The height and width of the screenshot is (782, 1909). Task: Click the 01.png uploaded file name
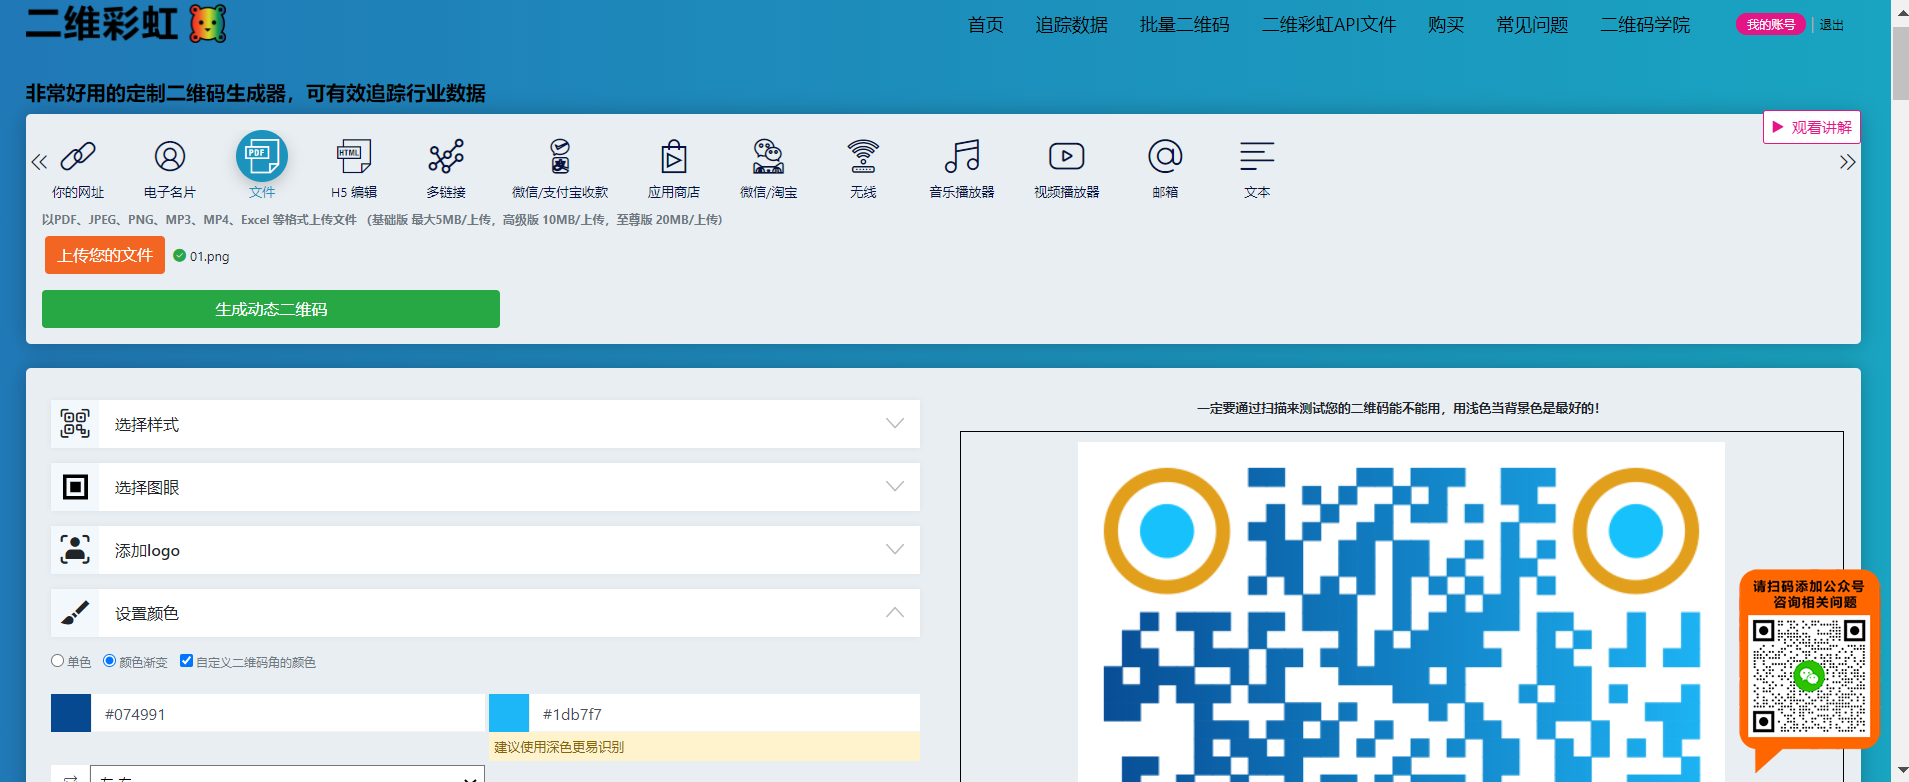click(x=210, y=256)
